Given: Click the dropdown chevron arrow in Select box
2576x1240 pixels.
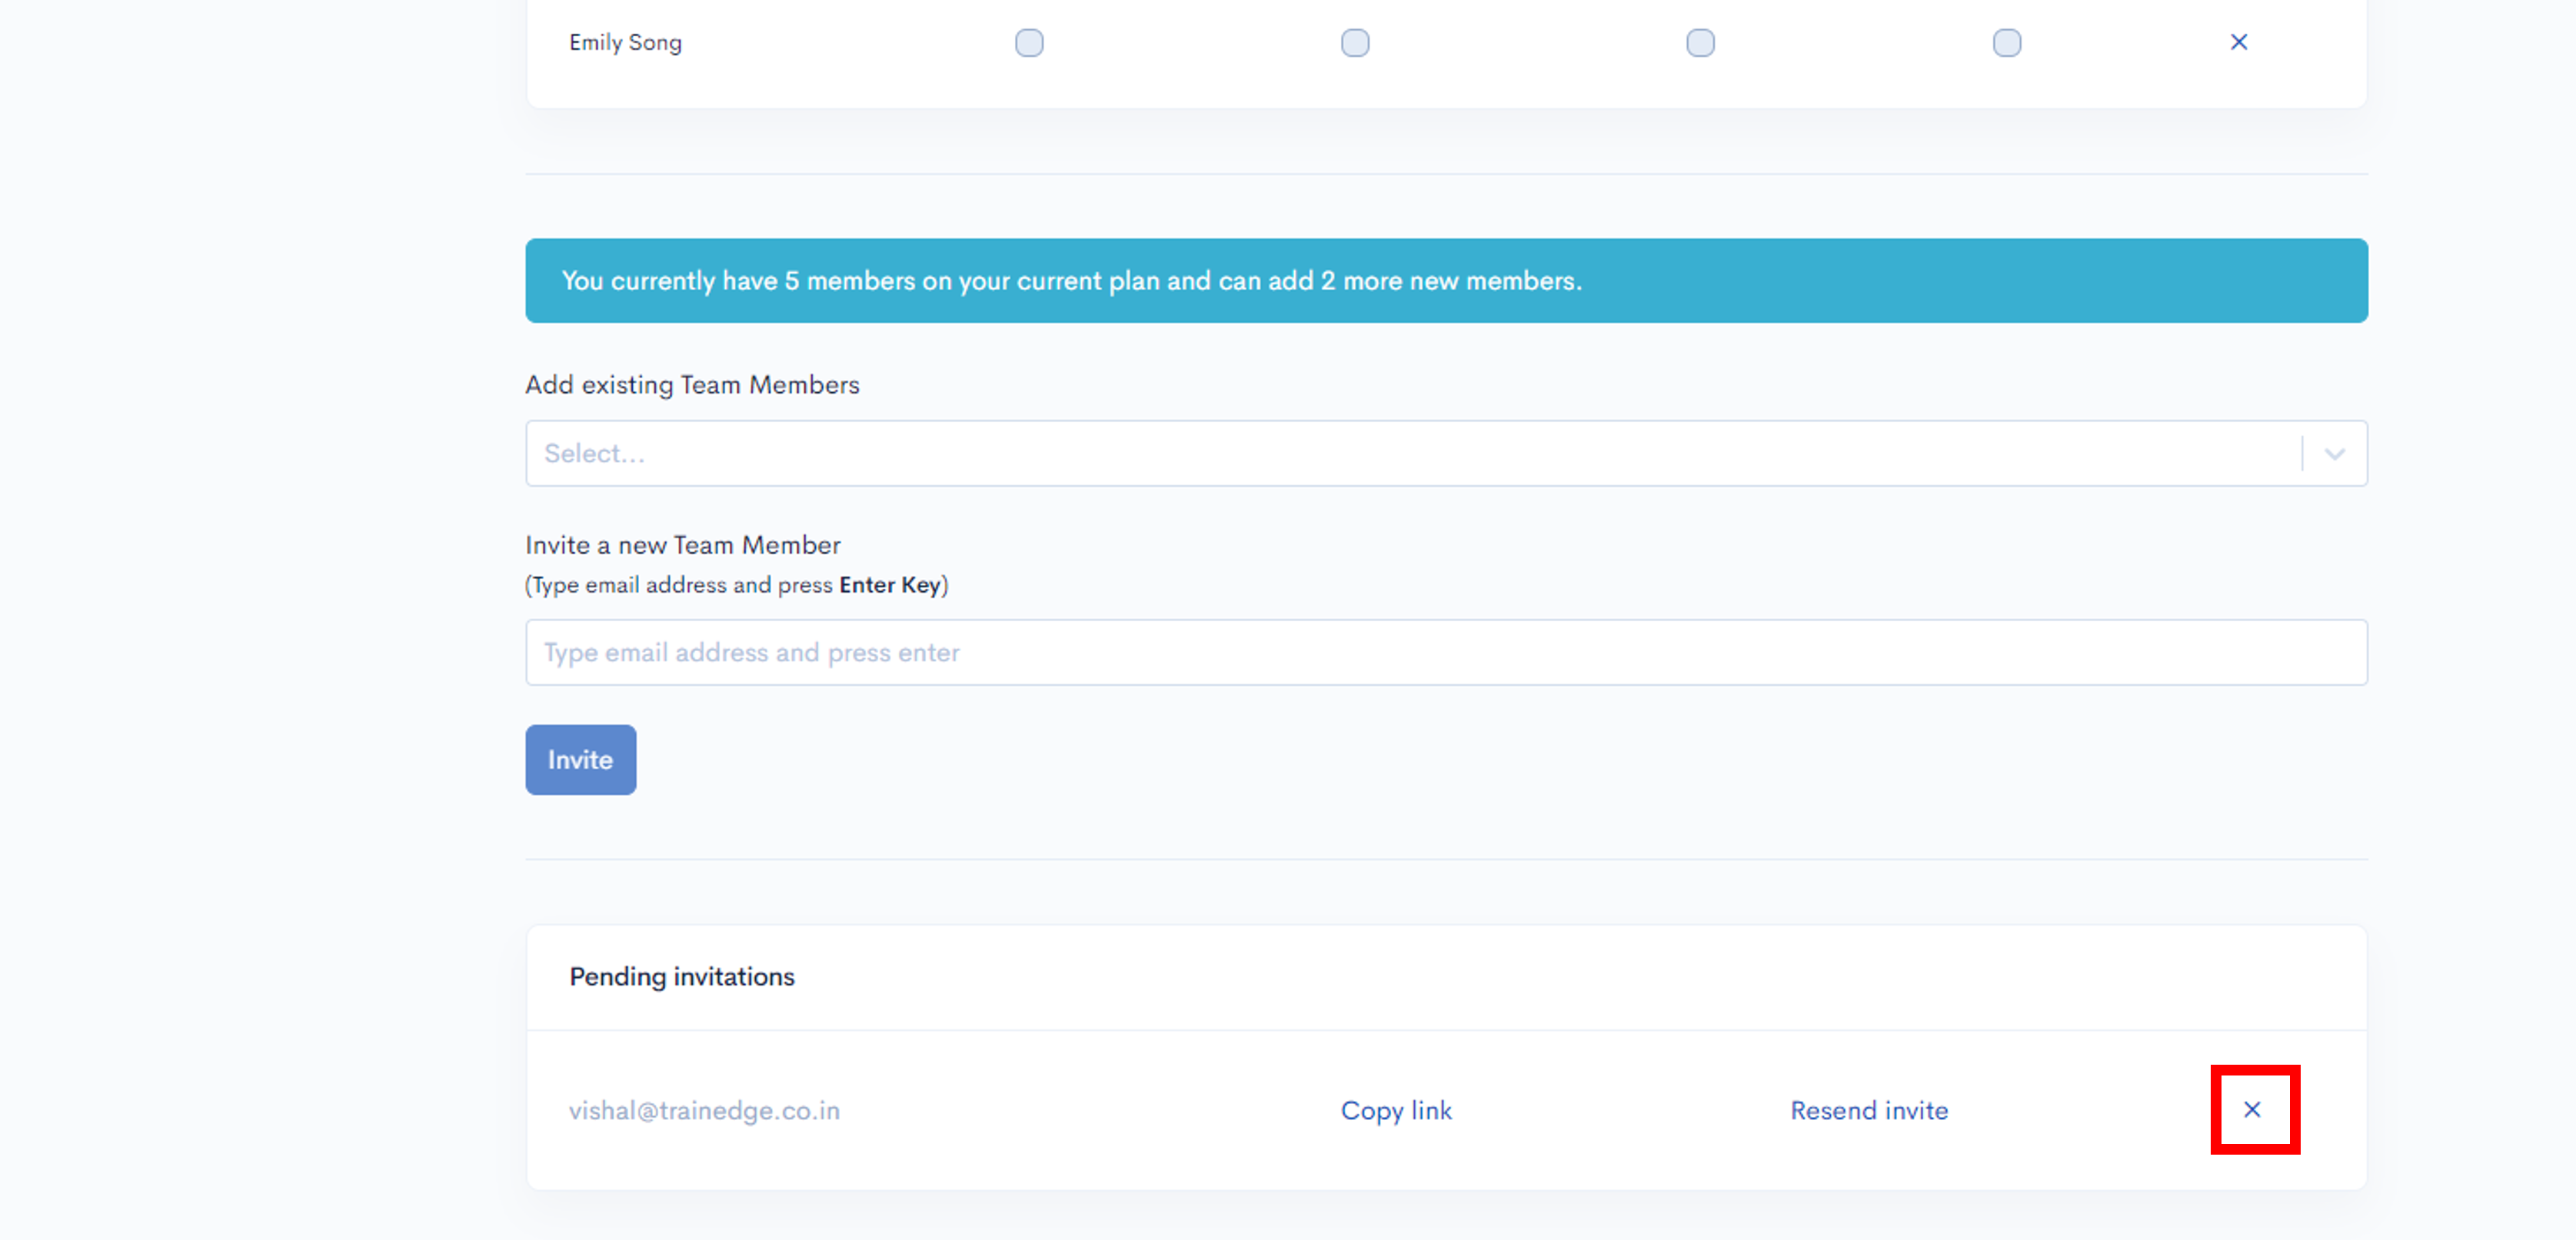Looking at the screenshot, I should [x=2334, y=454].
